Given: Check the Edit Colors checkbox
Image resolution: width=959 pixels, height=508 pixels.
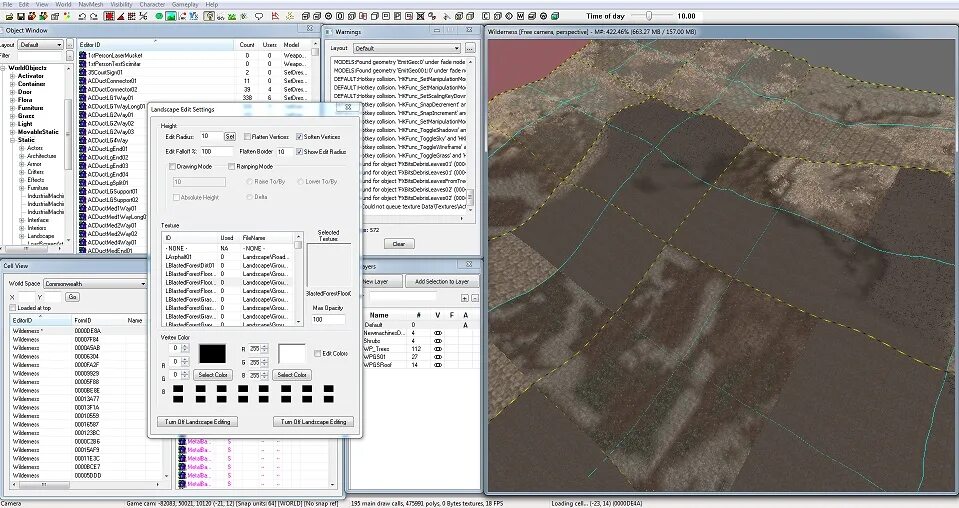Looking at the screenshot, I should (317, 353).
